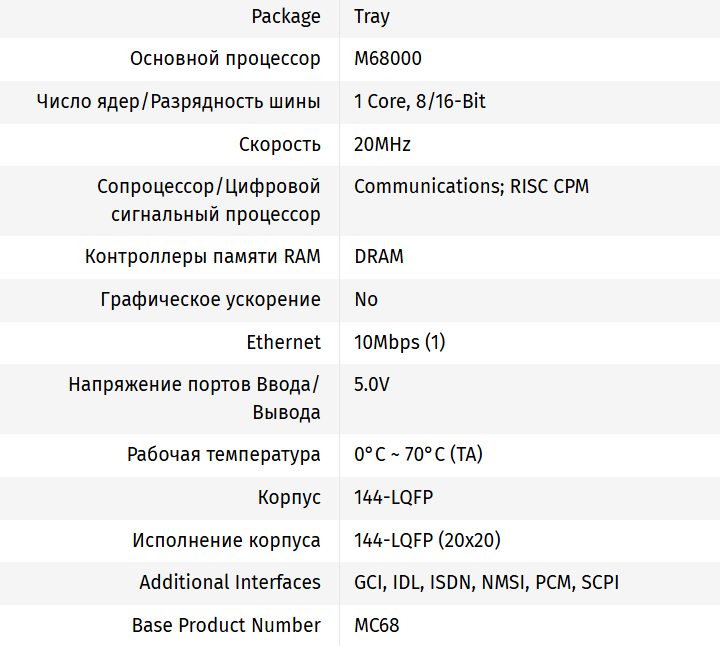Click the '144-LQFP (20x20)' value
Image resolution: width=720 pixels, height=646 pixels.
click(x=427, y=541)
